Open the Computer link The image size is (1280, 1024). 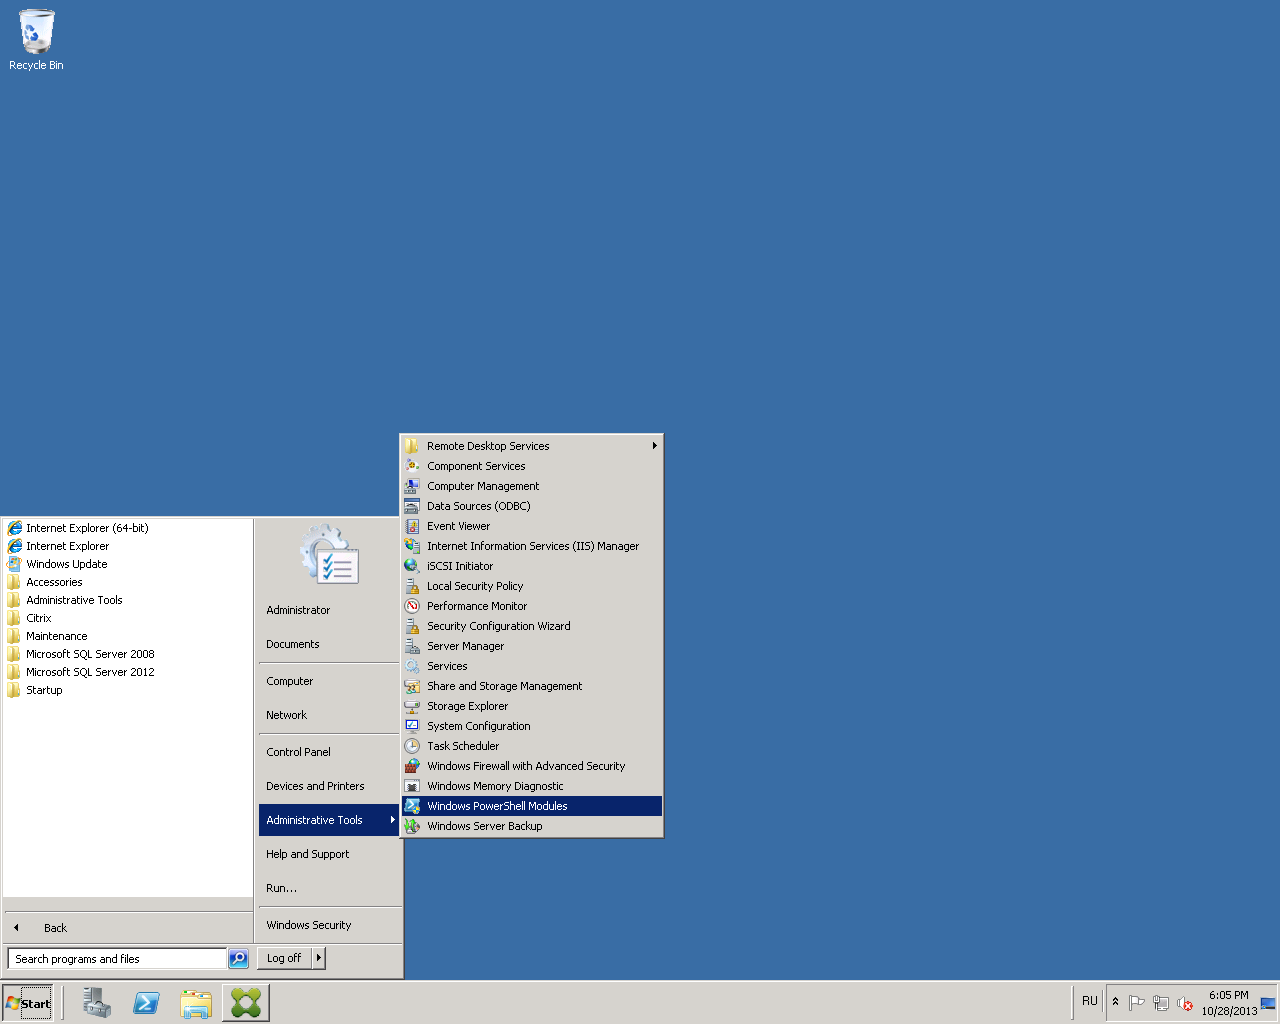329,681
